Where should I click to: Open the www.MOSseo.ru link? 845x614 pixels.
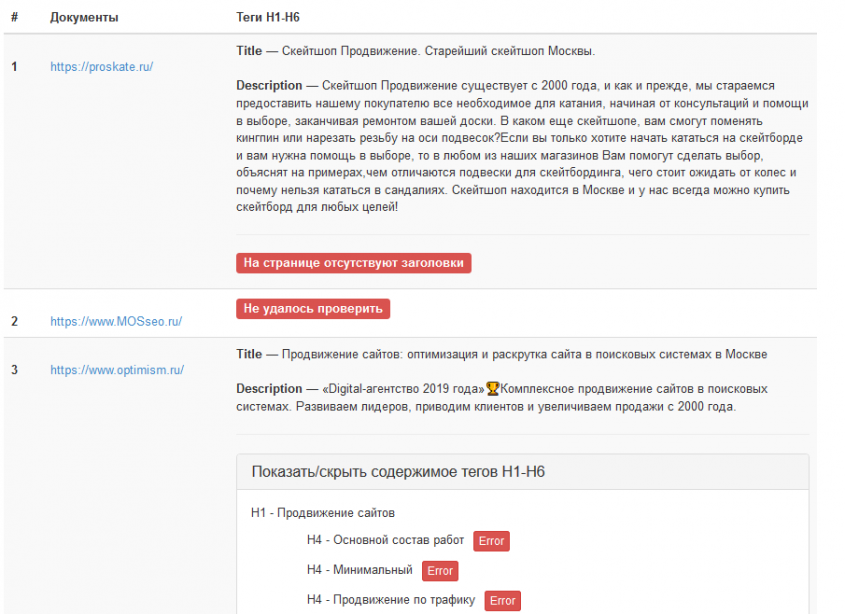116,322
